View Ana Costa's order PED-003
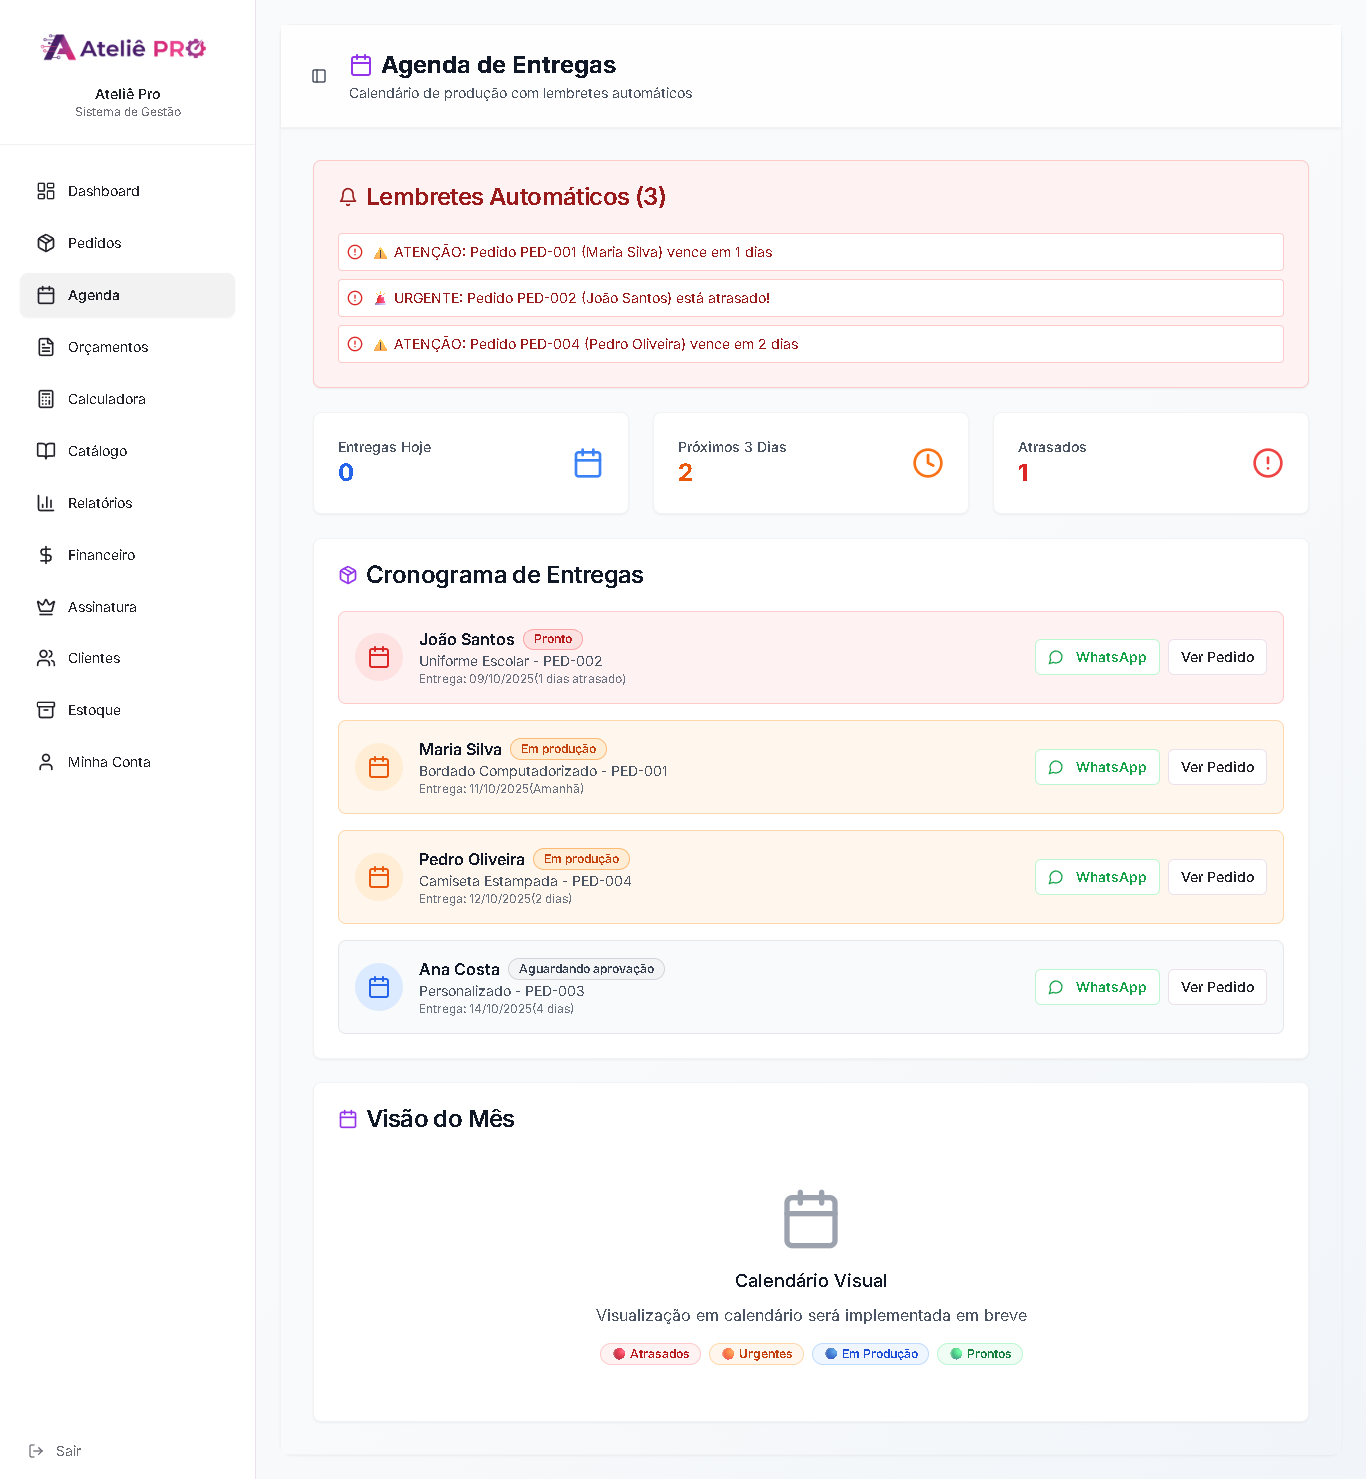The width and height of the screenshot is (1366, 1481). (x=1217, y=987)
